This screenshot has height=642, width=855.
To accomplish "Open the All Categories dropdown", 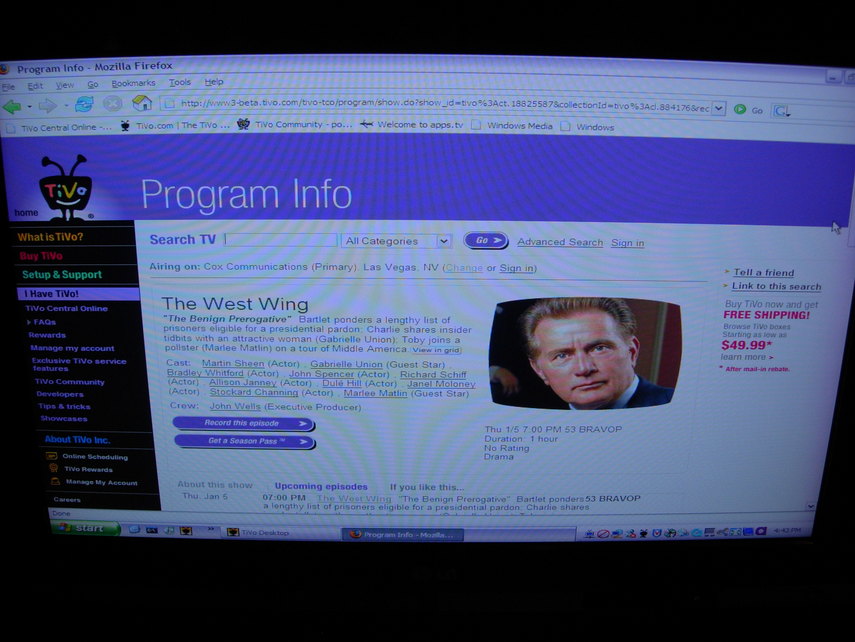I will 396,241.
